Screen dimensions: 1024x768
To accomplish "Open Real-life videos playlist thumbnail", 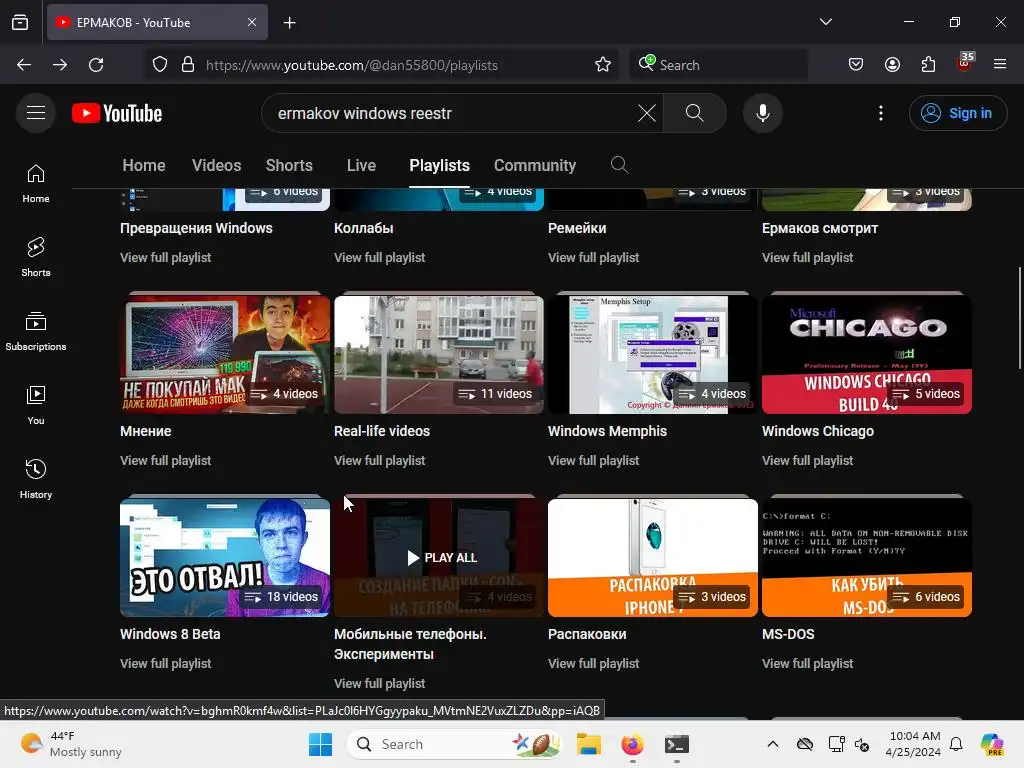I will tap(439, 355).
